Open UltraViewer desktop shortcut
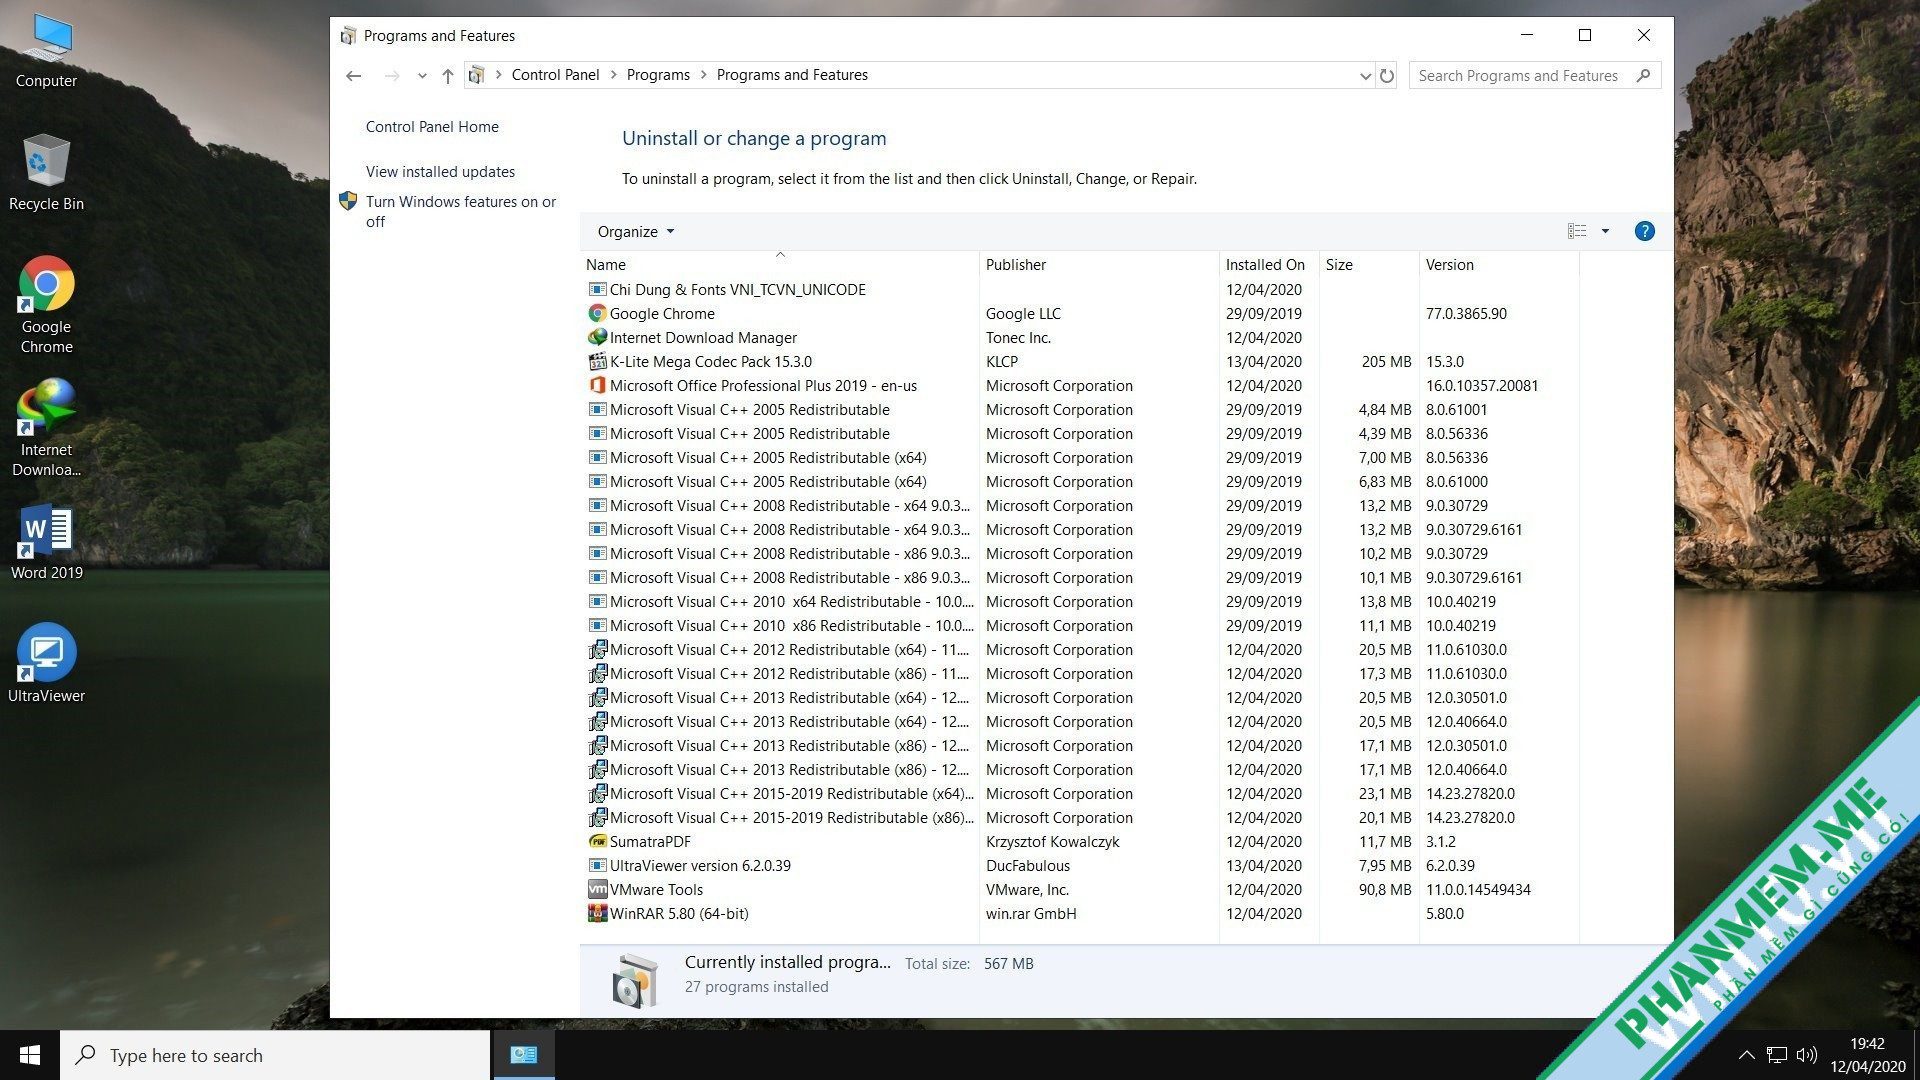Viewport: 1920px width, 1080px height. (x=46, y=663)
